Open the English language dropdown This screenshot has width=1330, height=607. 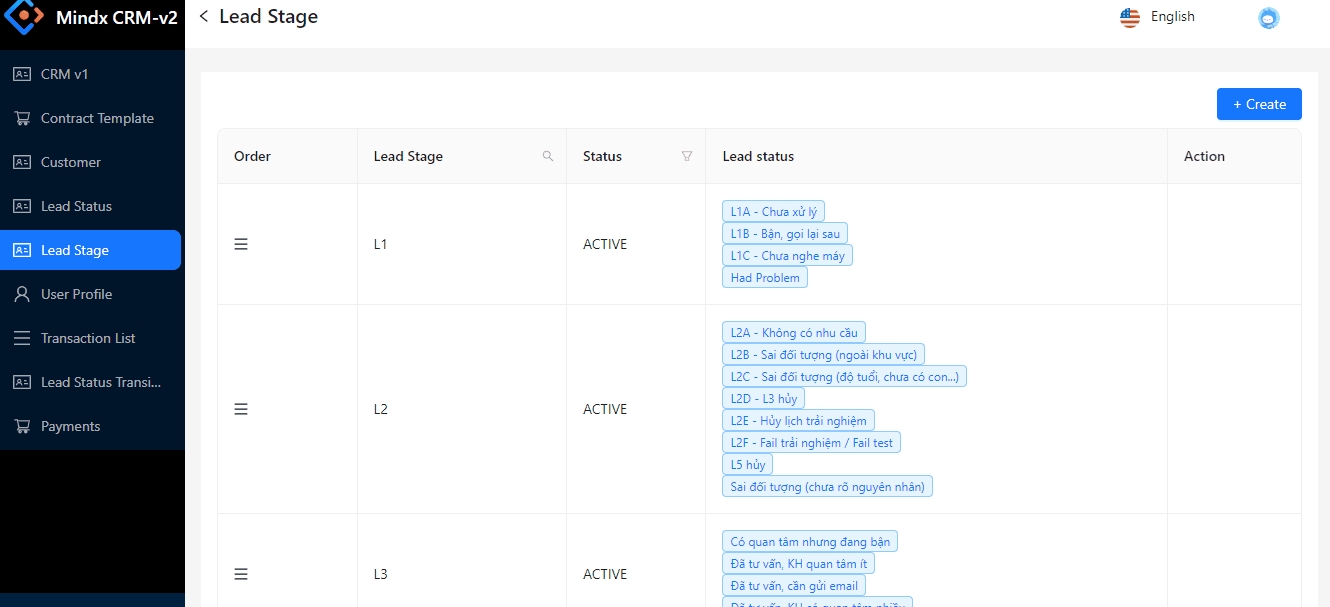(x=1172, y=17)
